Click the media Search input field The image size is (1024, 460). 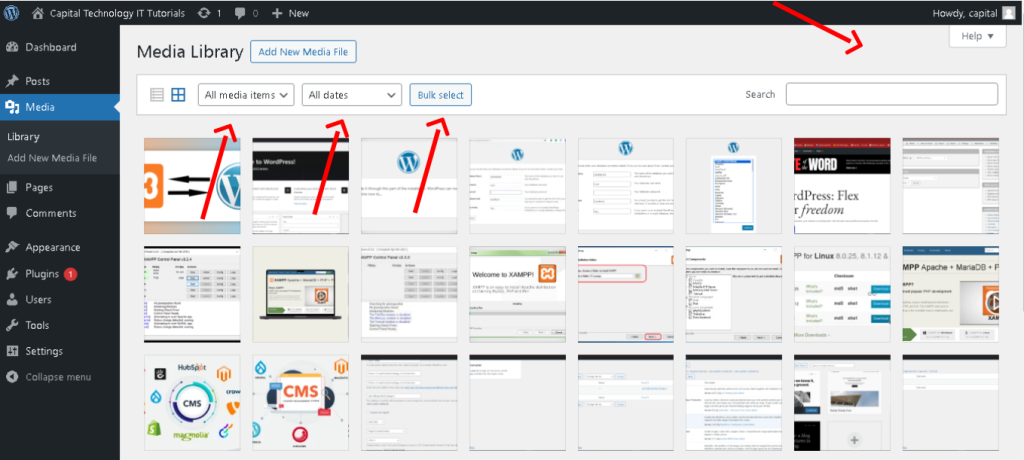[x=891, y=94]
